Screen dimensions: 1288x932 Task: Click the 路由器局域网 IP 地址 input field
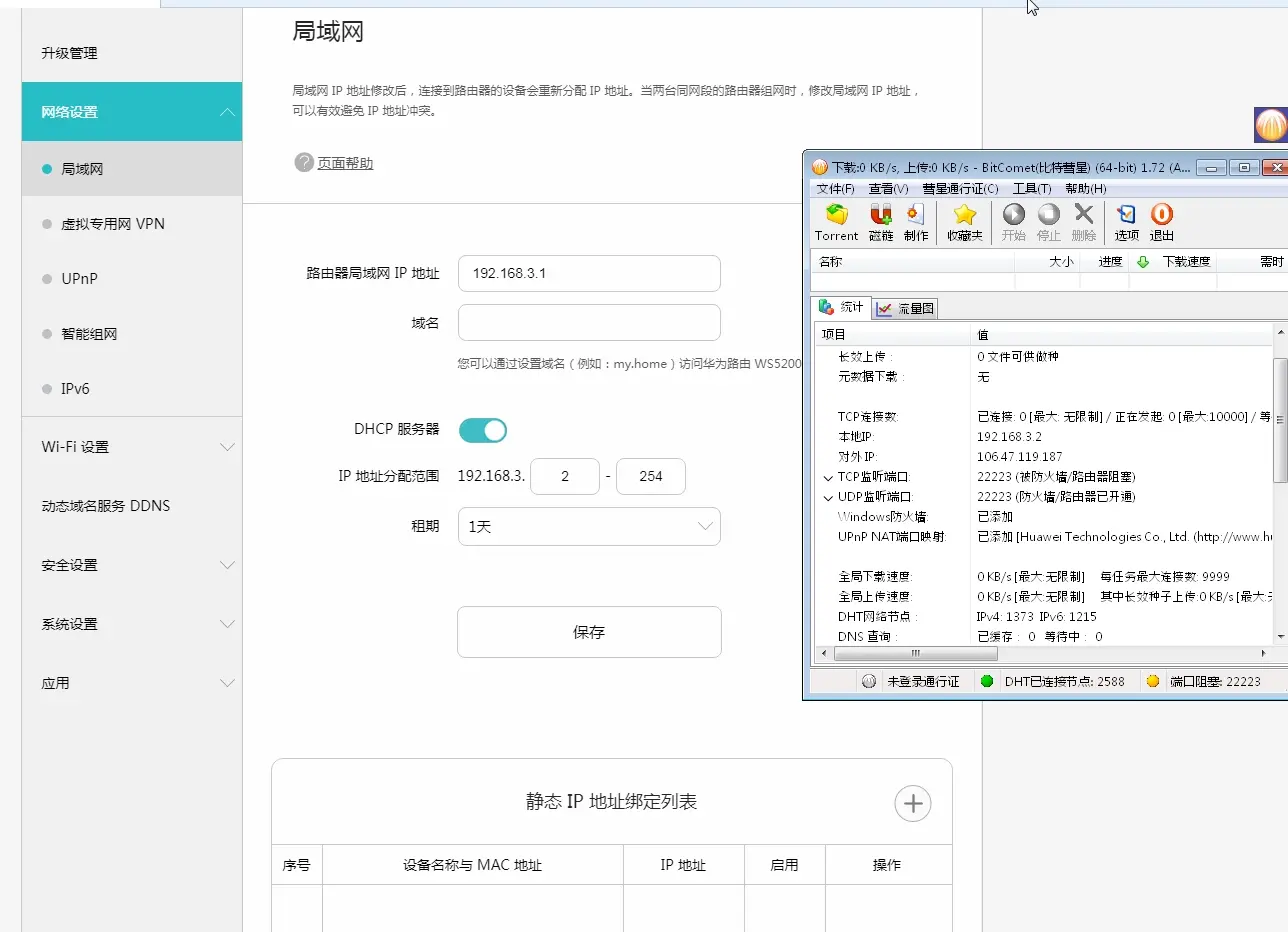(x=589, y=273)
